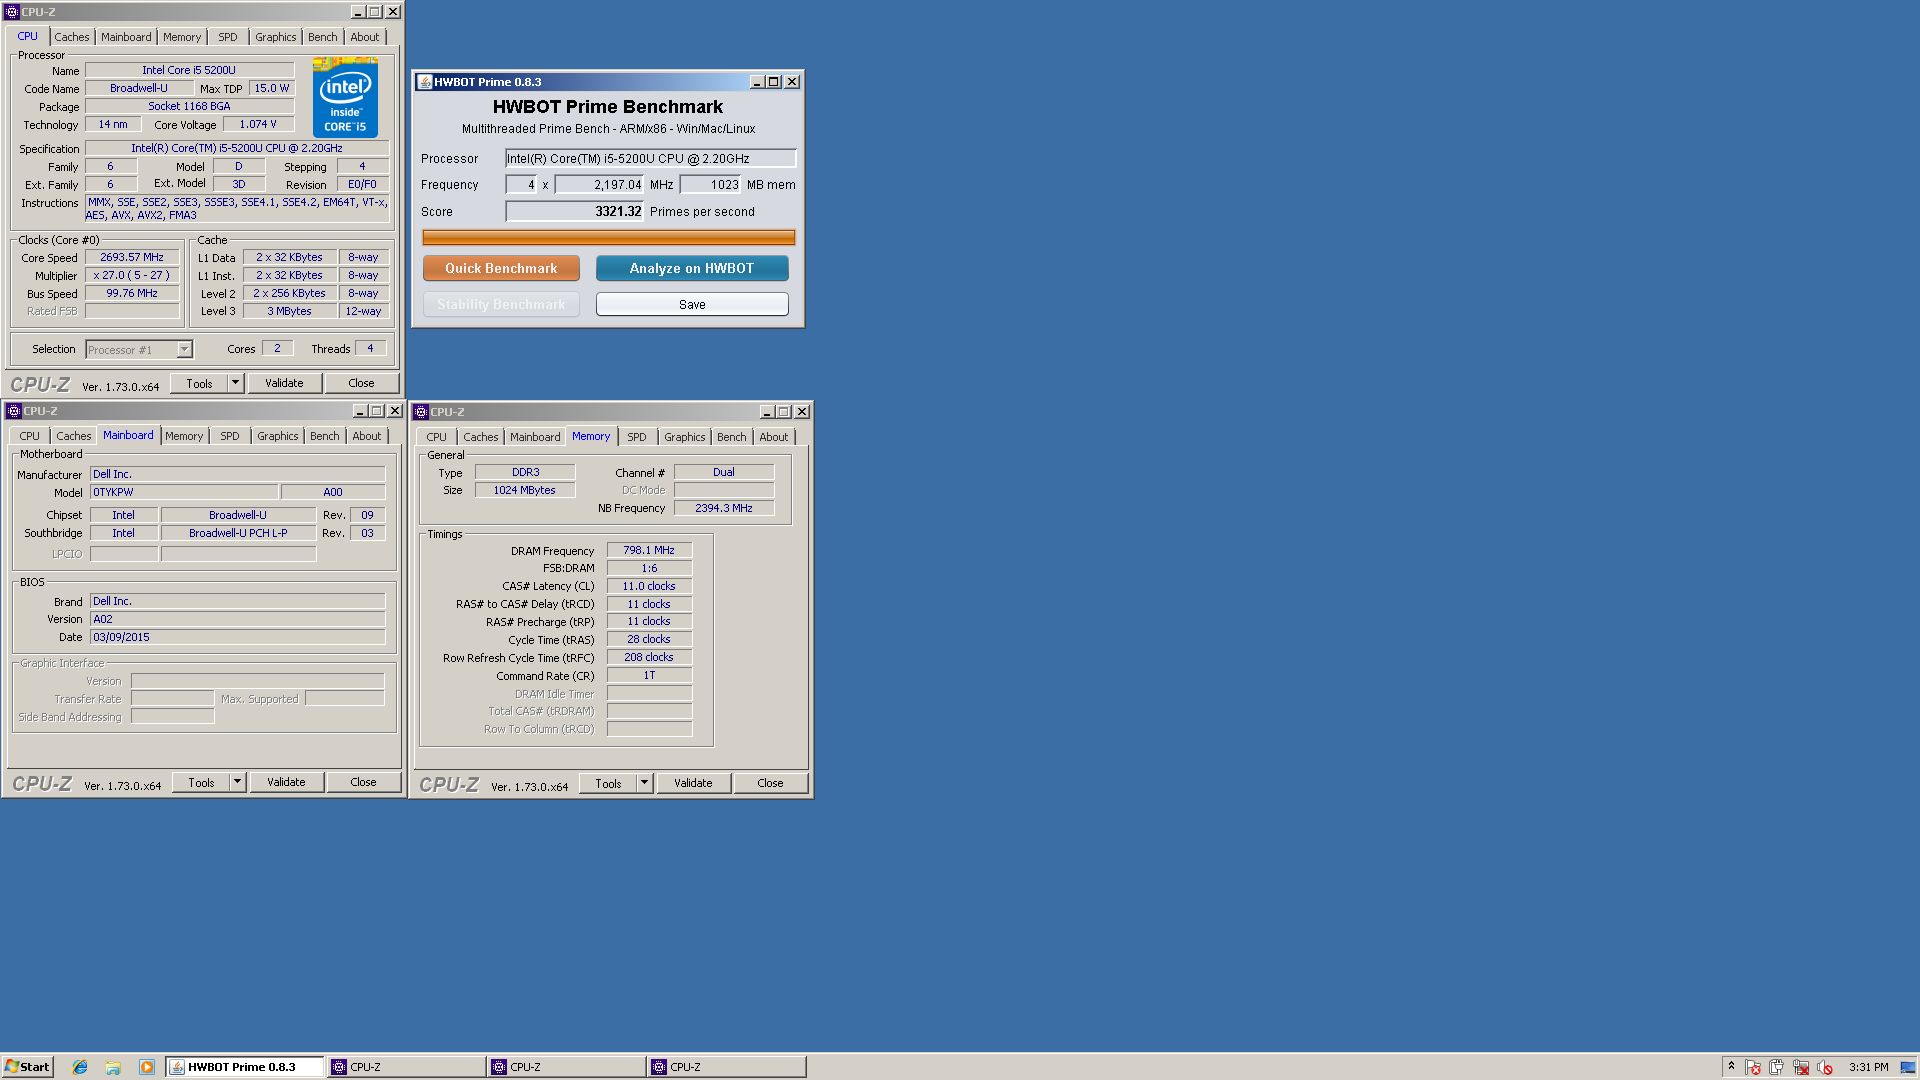Click Validate in Mainboard CPU-Z window
Viewport: 1920px width, 1080px height.
coord(286,782)
